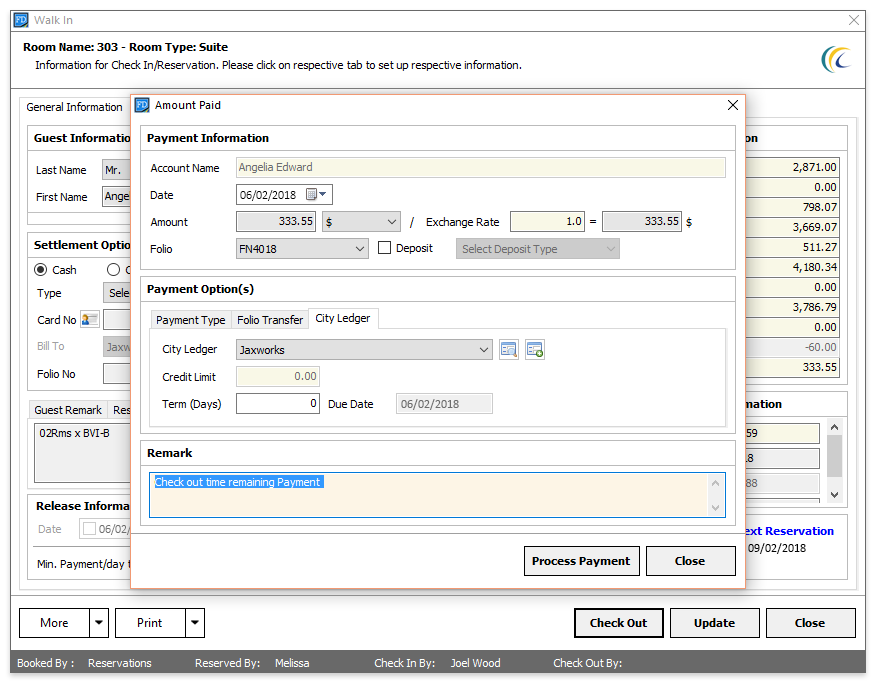Screen dimensions: 876x683
Task: Click the Term (Days) input field
Action: [278, 404]
